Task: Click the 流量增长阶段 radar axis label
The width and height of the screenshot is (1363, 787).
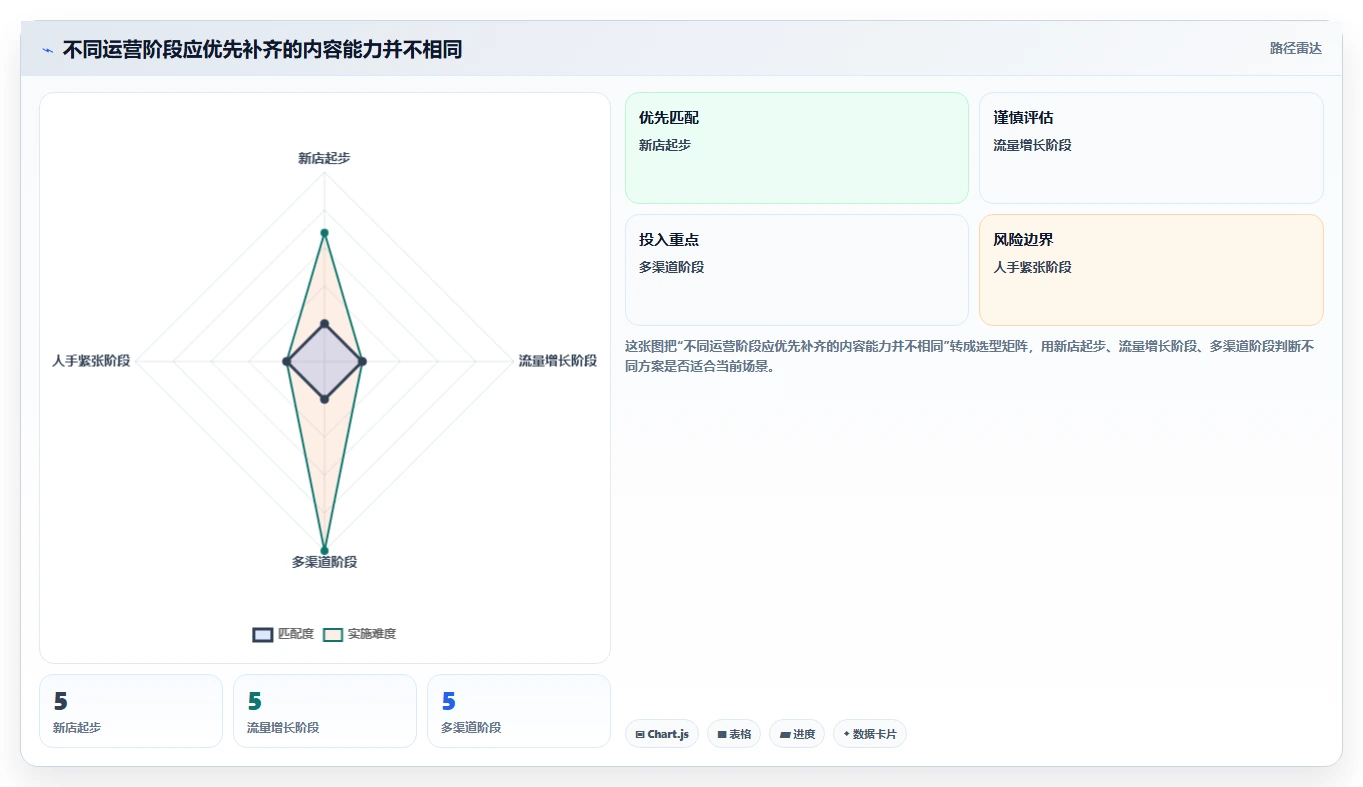Action: point(558,361)
